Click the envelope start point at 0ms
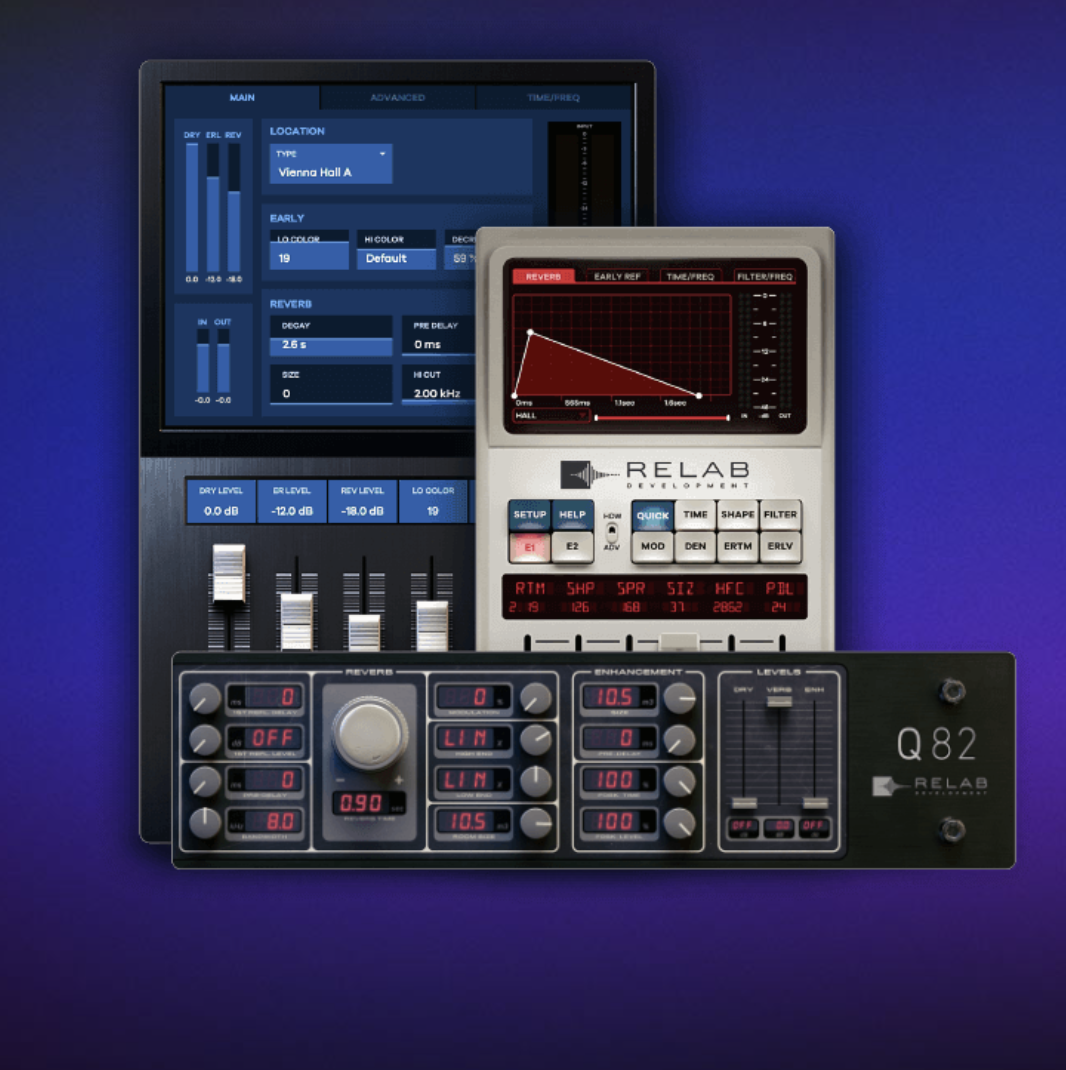The height and width of the screenshot is (1070, 1066). pos(515,396)
